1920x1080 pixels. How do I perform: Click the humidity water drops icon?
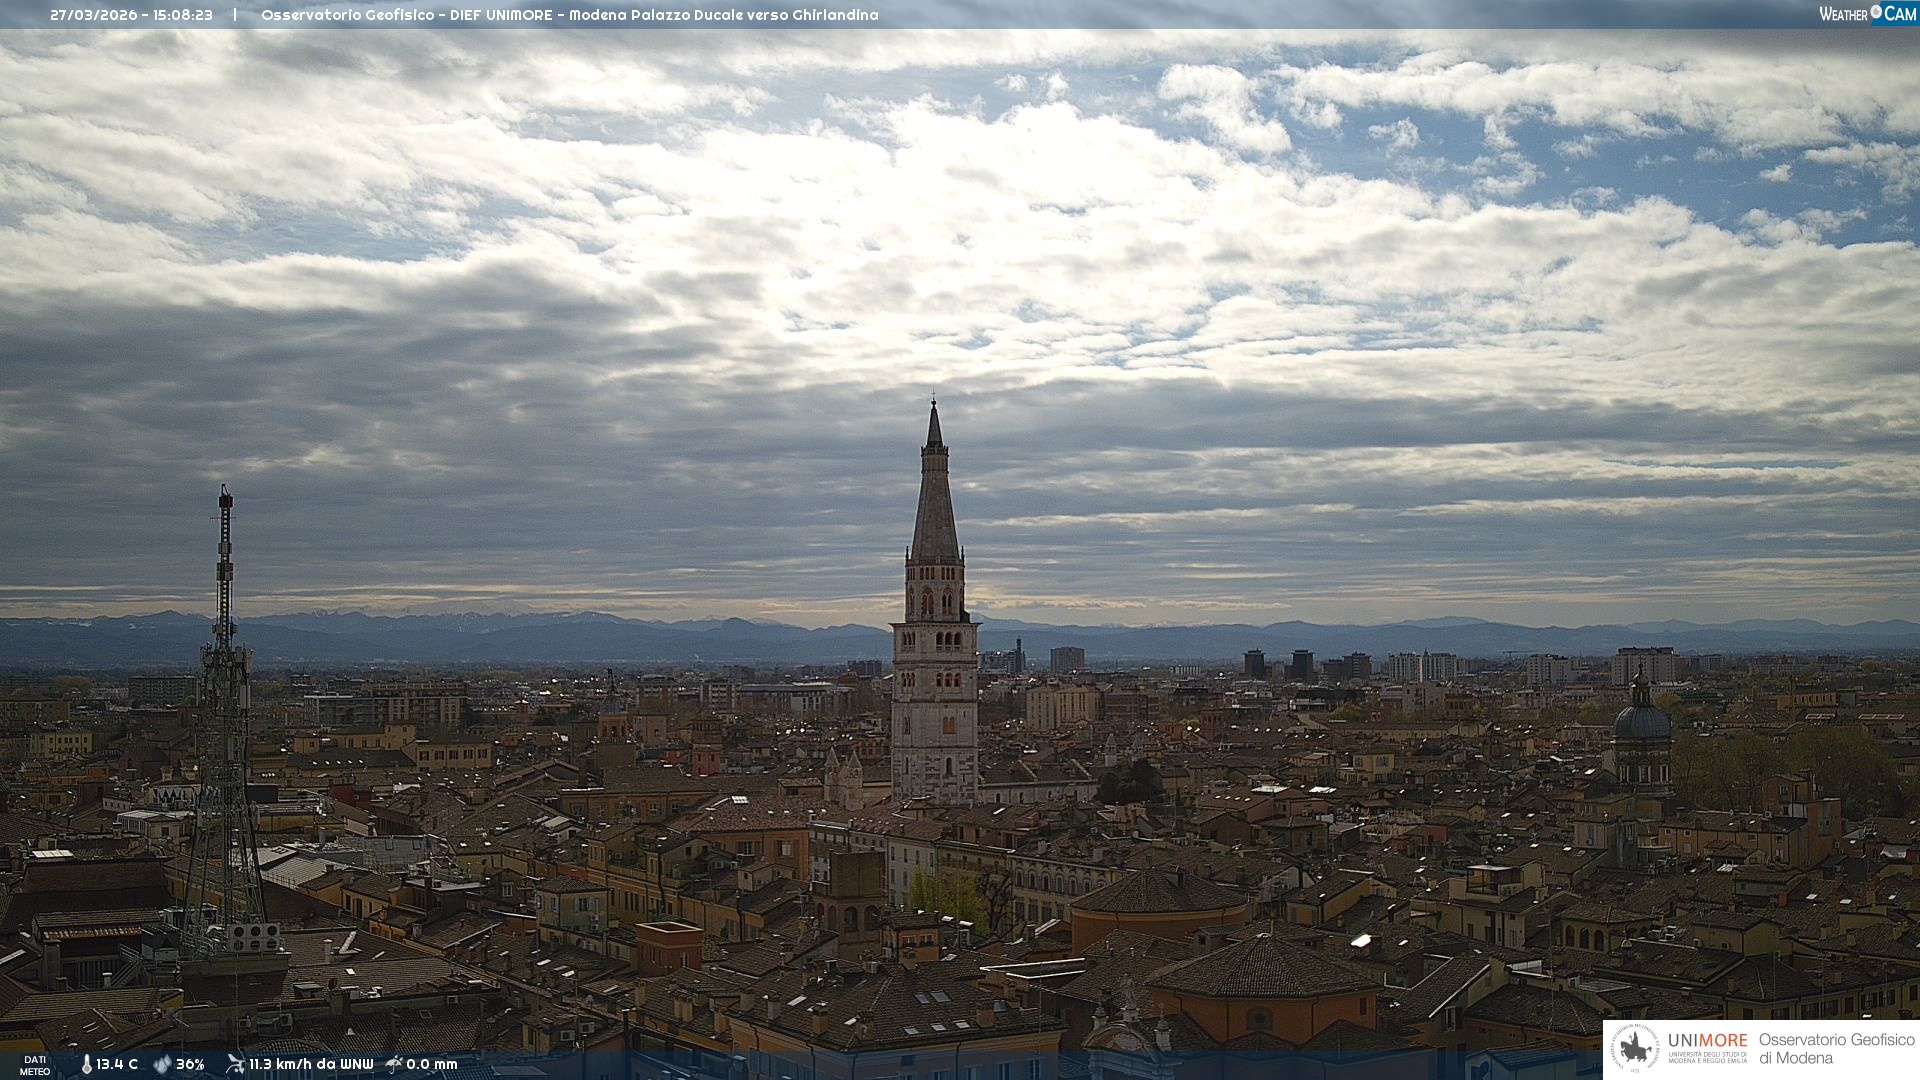(x=162, y=1064)
